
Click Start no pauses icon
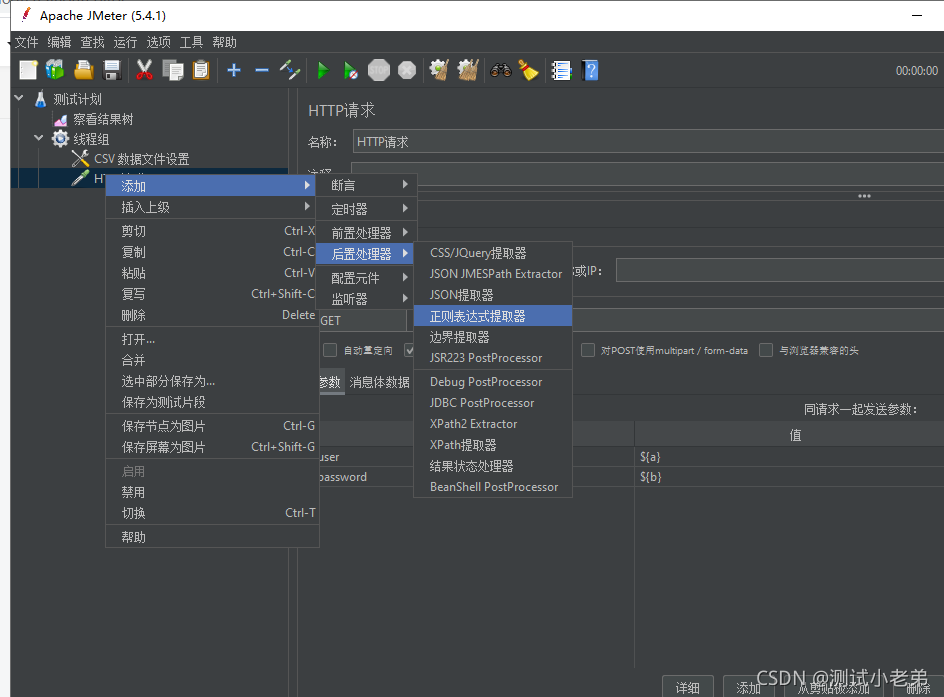tap(350, 70)
